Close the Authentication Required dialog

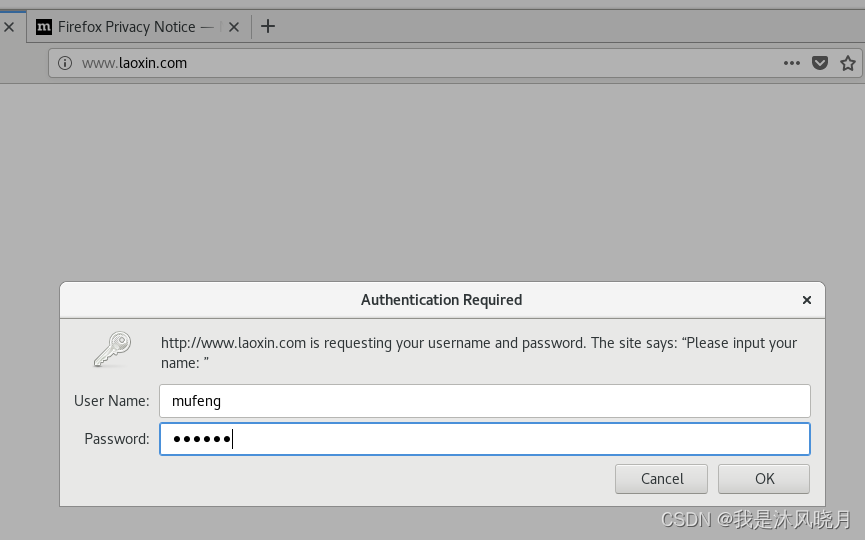[807, 300]
